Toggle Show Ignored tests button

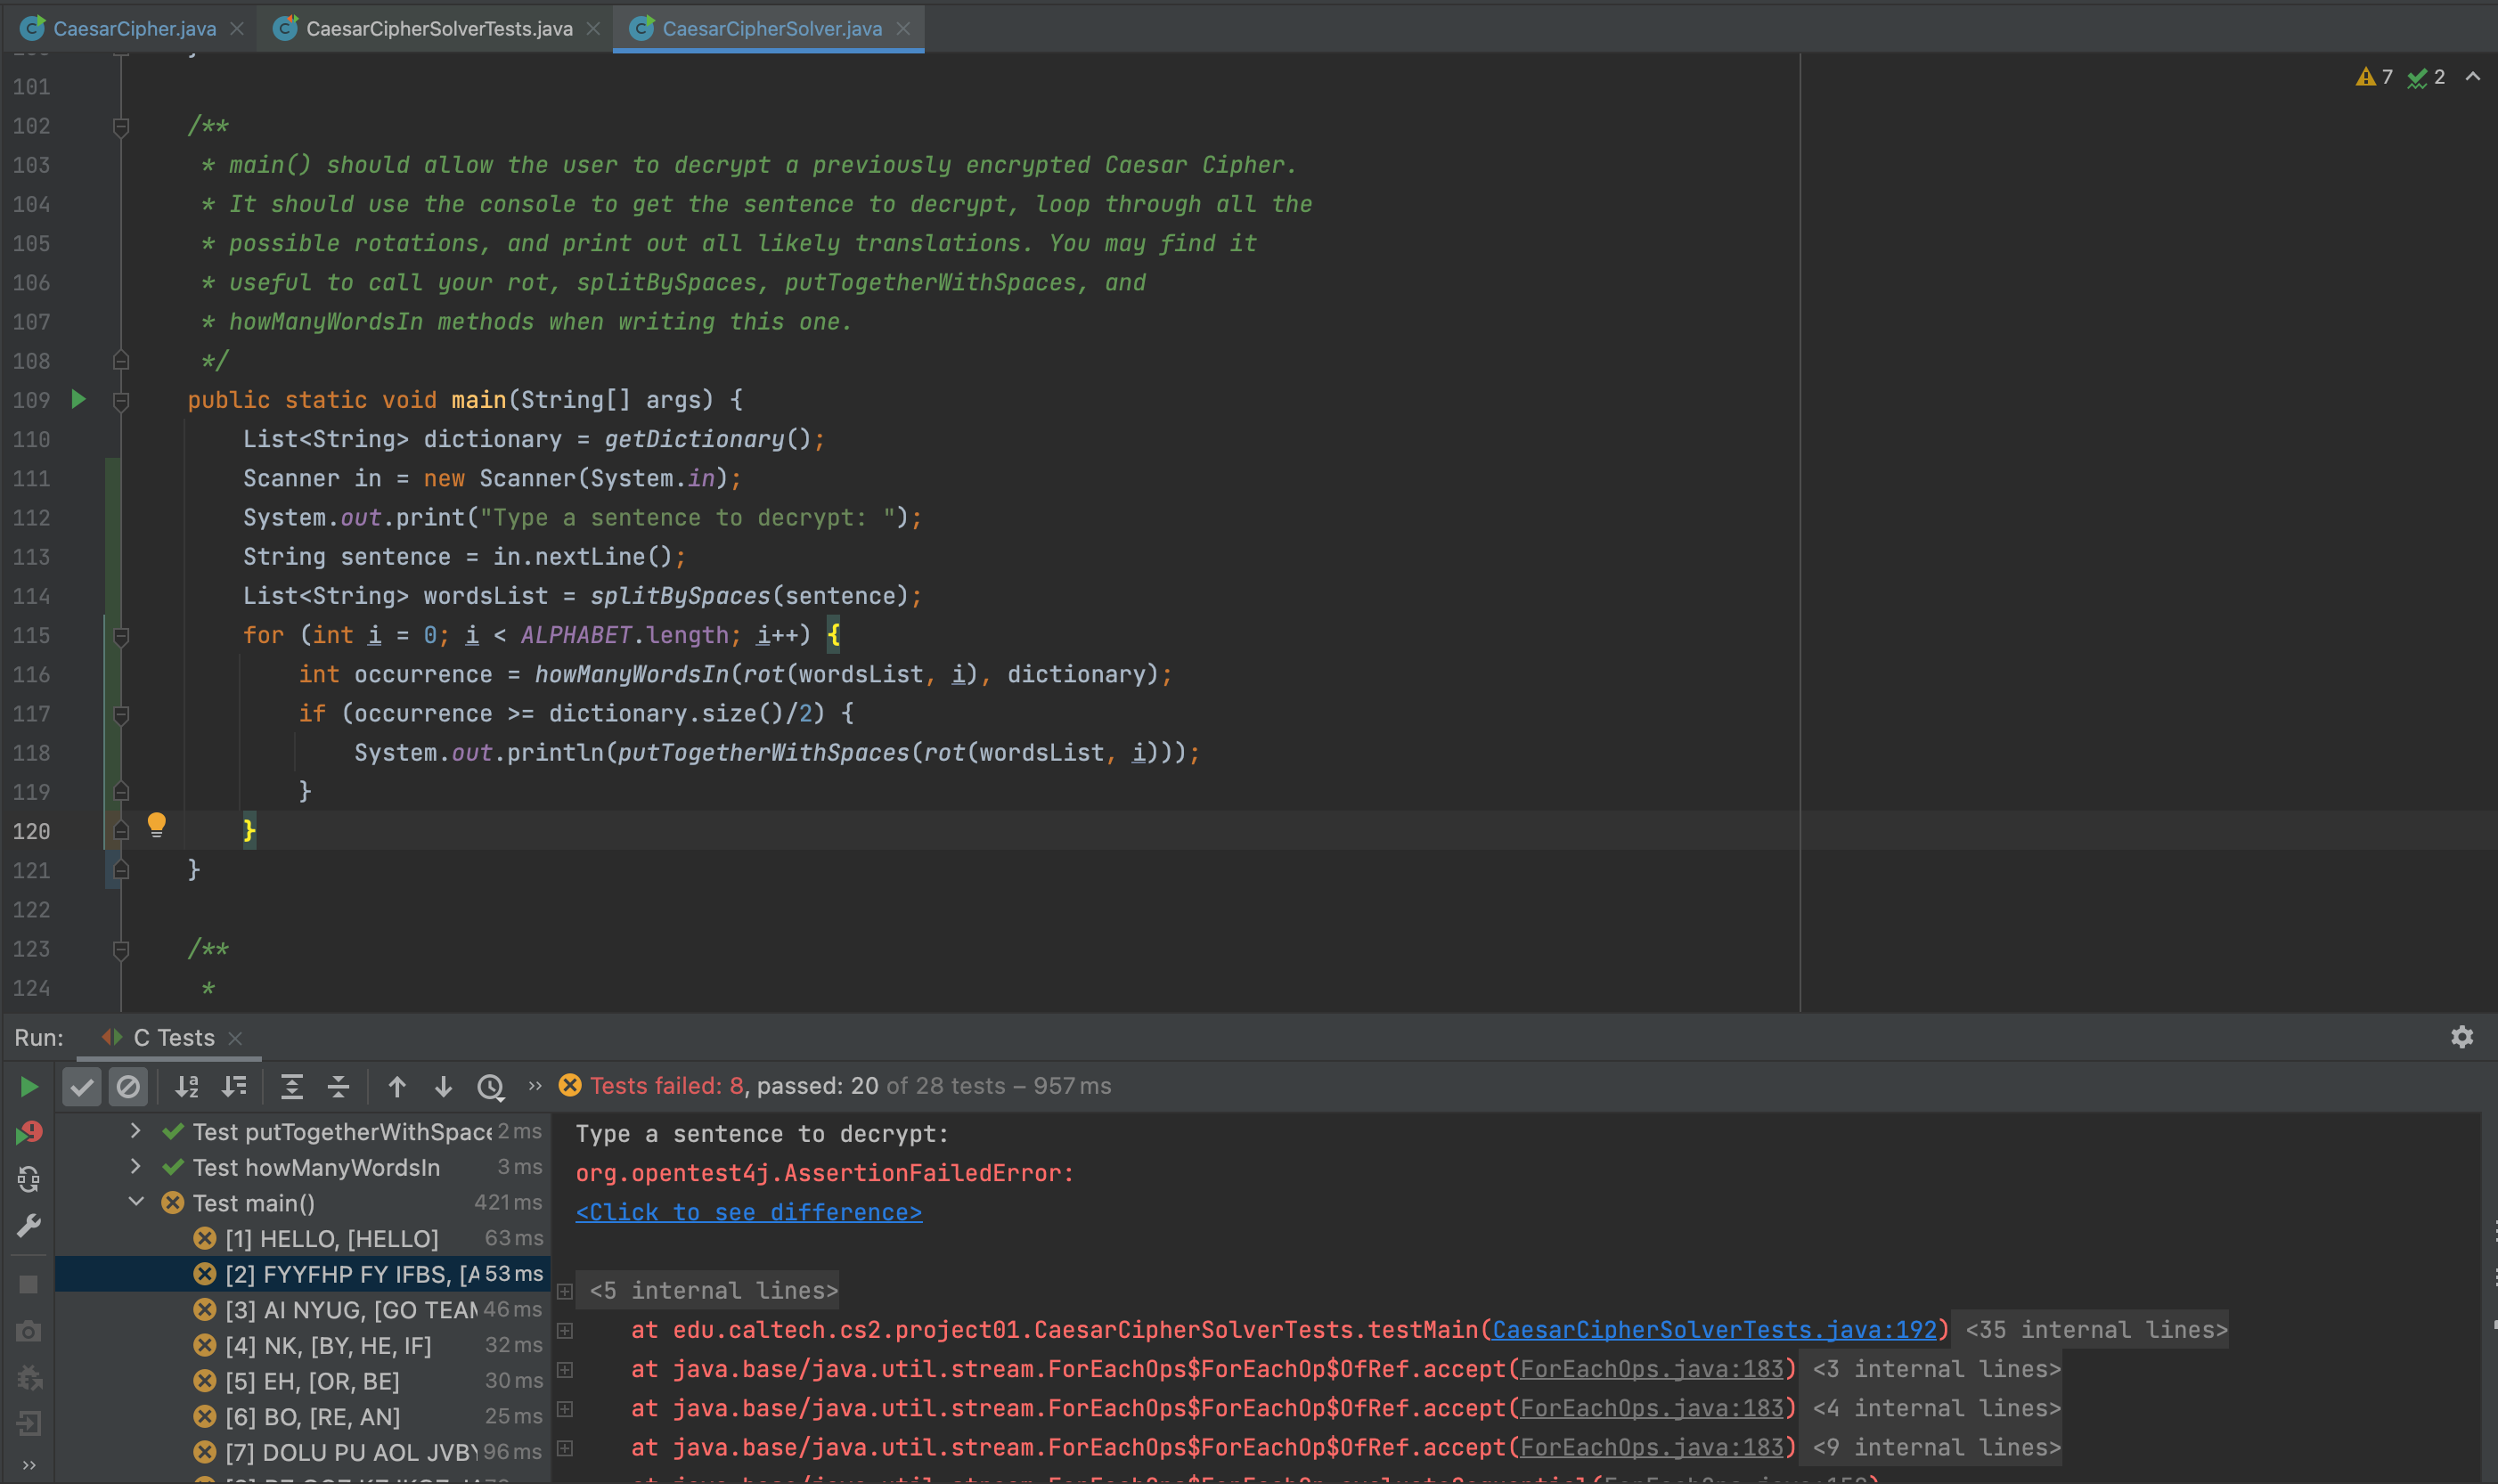[128, 1087]
